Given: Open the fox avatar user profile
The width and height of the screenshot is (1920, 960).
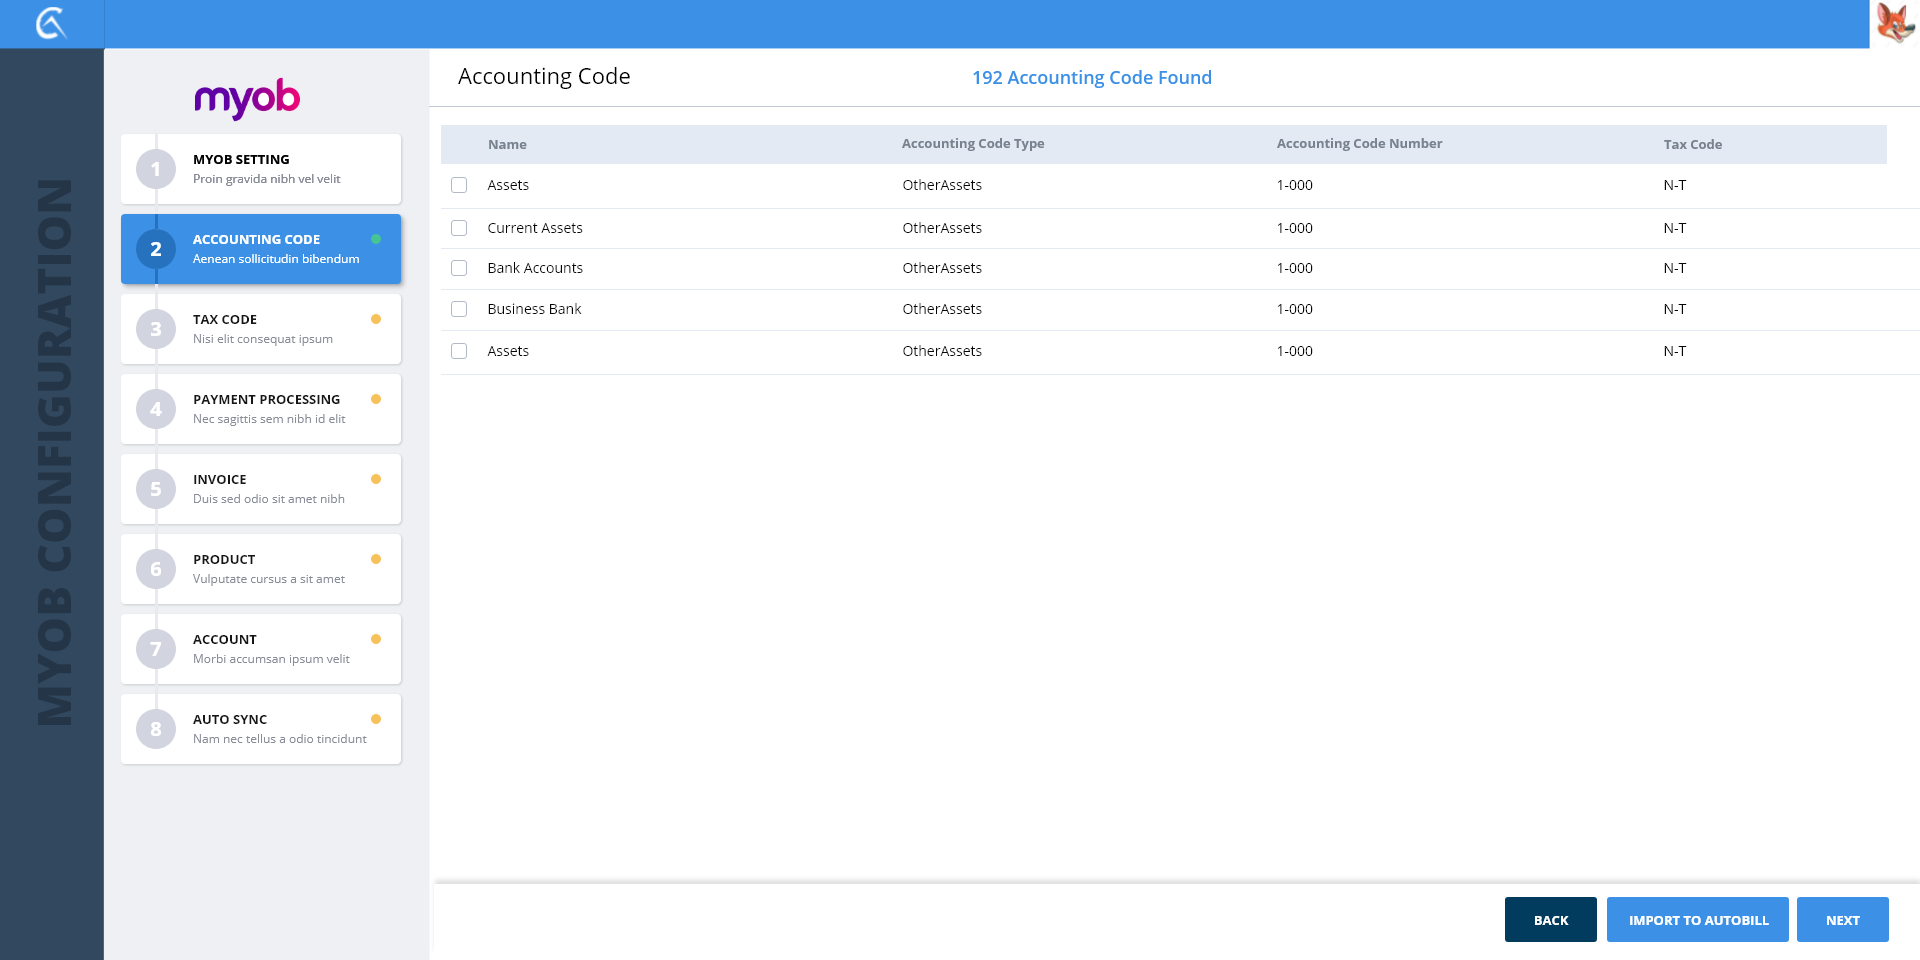Looking at the screenshot, I should pos(1894,23).
